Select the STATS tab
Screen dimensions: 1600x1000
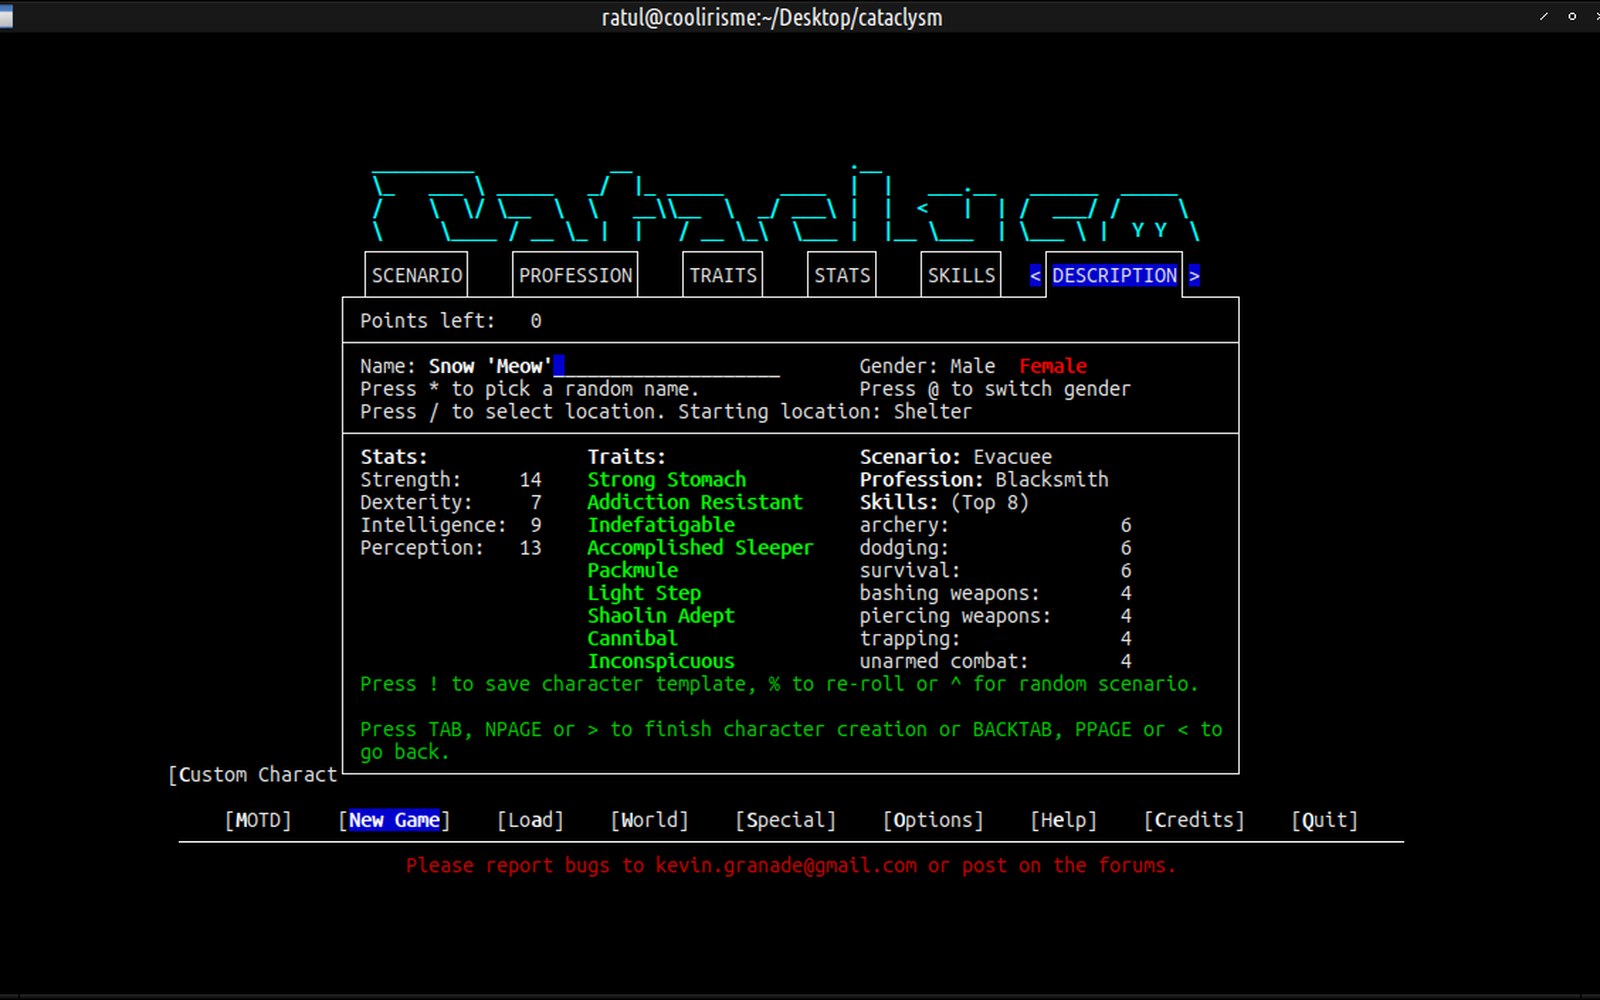pyautogui.click(x=842, y=275)
